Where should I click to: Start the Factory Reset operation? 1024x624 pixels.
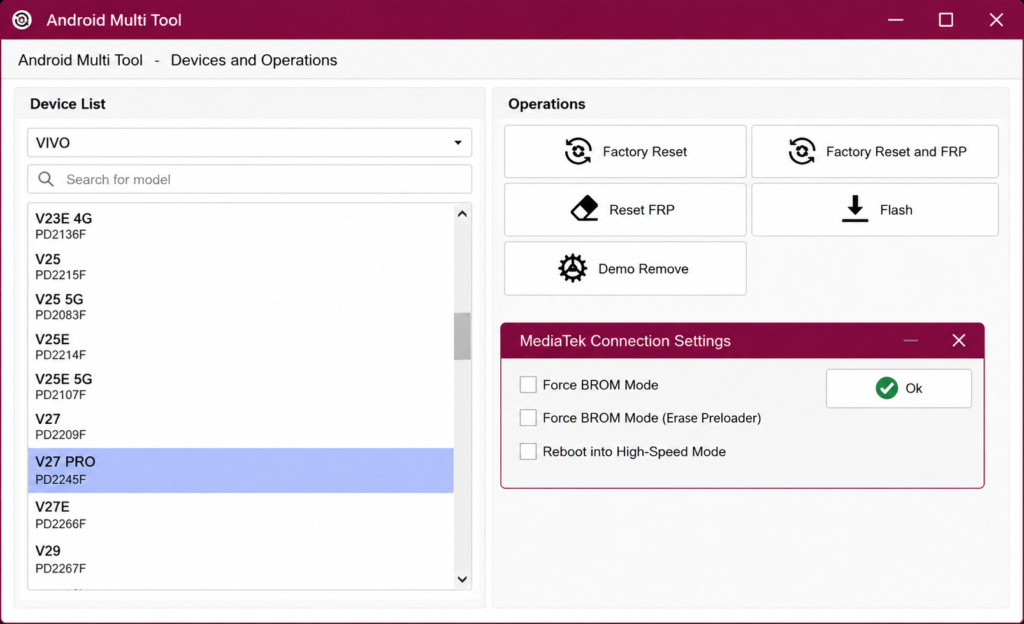coord(625,151)
